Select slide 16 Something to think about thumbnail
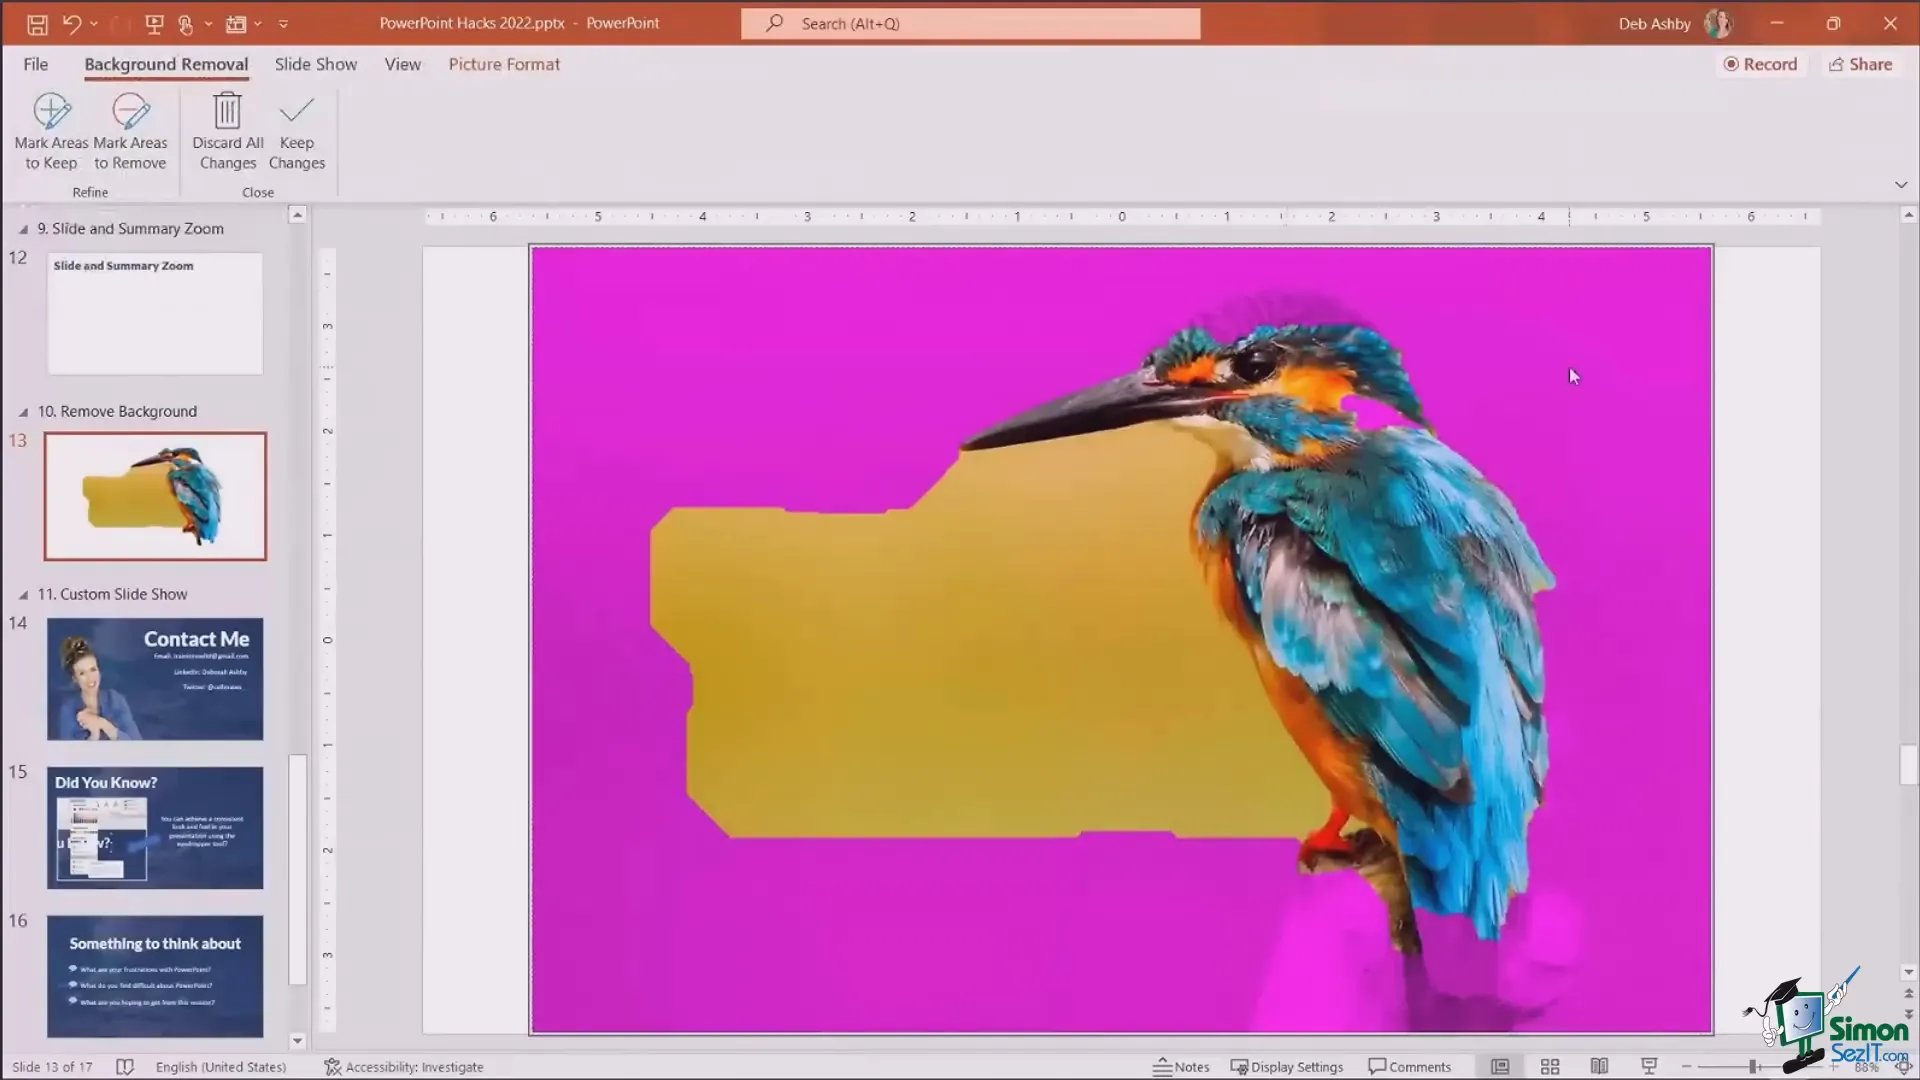The width and height of the screenshot is (1920, 1080). click(x=155, y=976)
